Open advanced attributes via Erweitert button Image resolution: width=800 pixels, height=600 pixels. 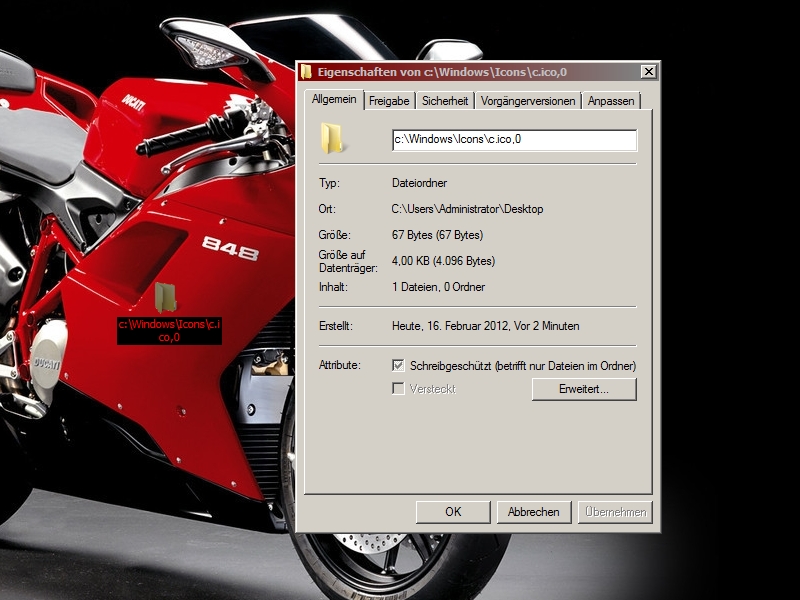tap(584, 389)
